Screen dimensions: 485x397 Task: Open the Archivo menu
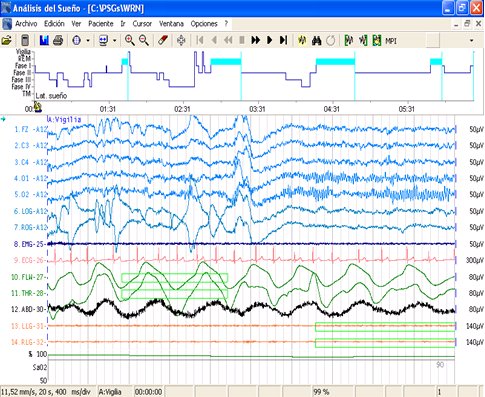pyautogui.click(x=26, y=24)
